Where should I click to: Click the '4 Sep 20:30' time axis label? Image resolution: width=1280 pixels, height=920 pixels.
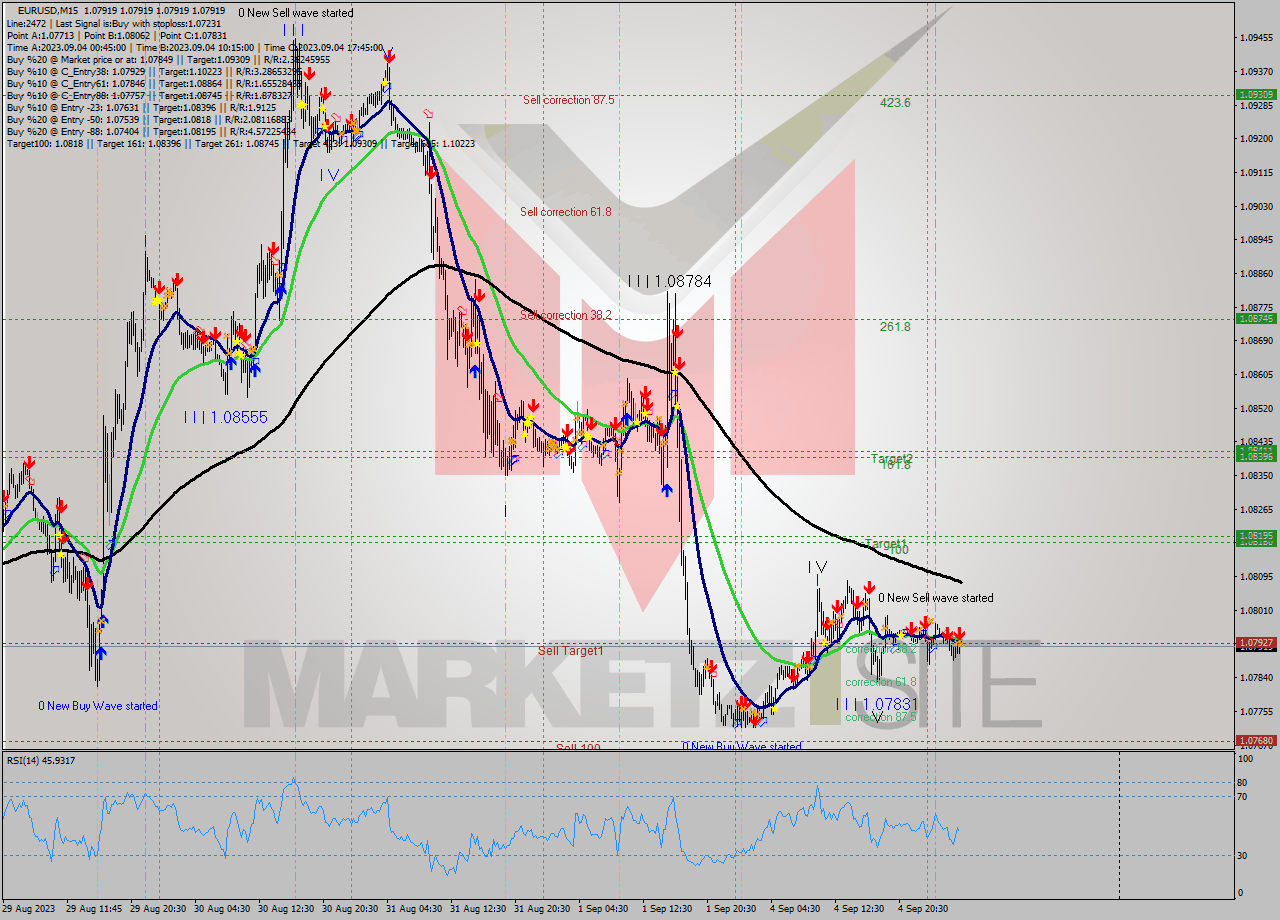coord(923,909)
